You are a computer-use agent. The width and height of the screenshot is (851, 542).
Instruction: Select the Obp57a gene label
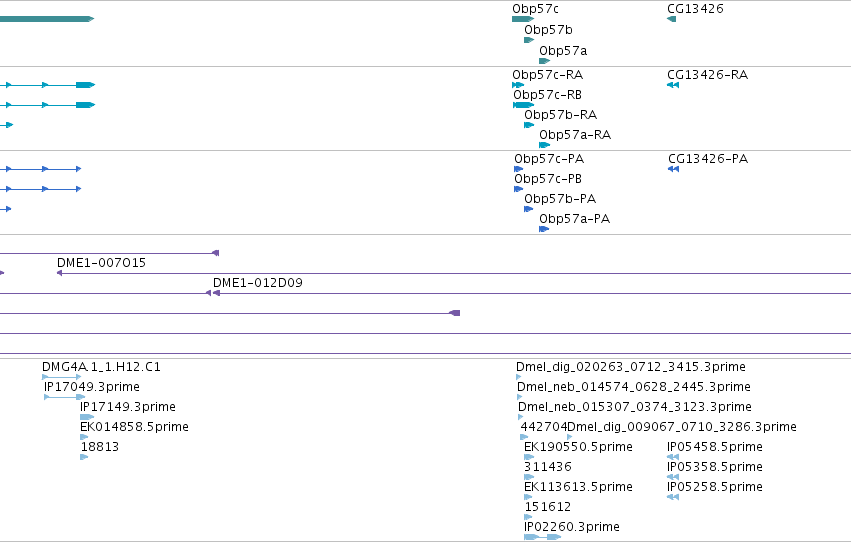(x=563, y=51)
